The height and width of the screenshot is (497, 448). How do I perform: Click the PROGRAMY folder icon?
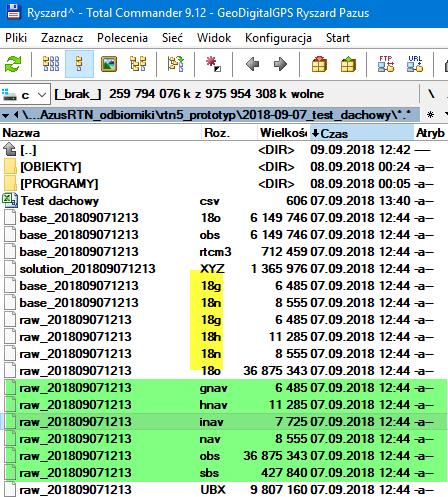click(x=10, y=184)
